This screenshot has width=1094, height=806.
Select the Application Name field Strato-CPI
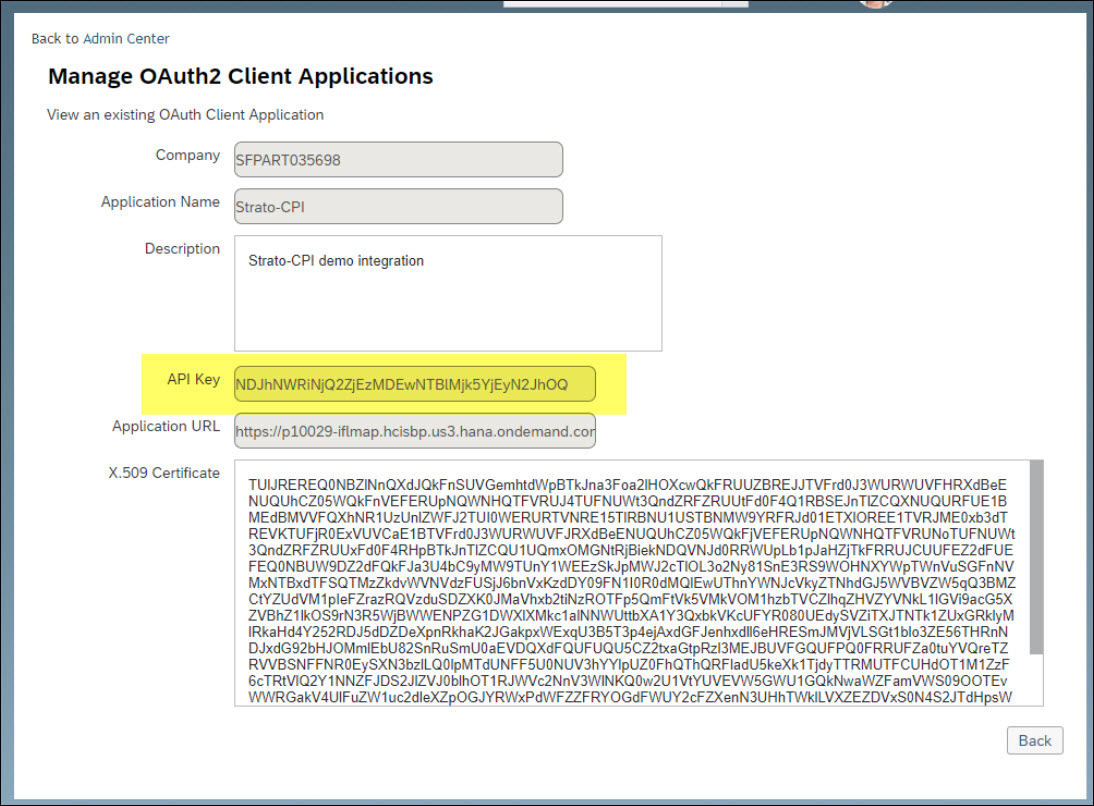tap(398, 207)
